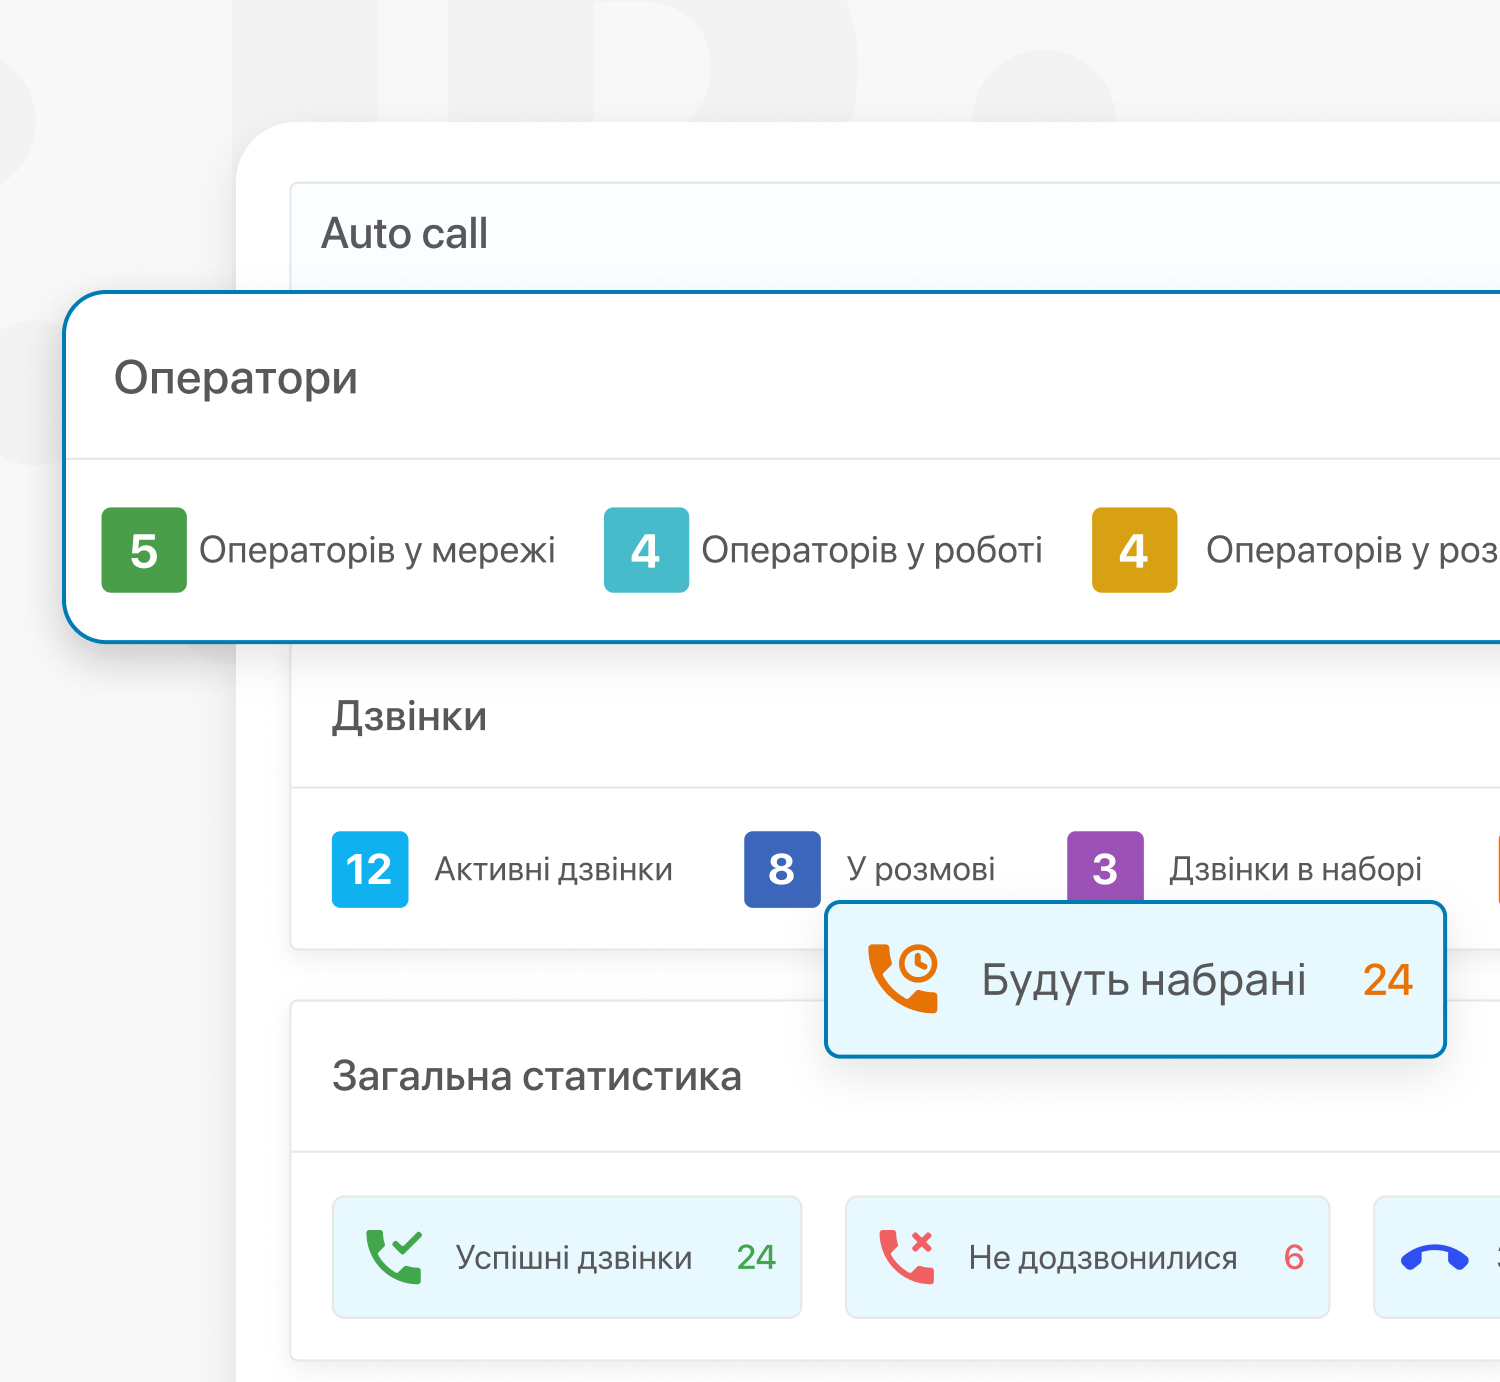Select the 'Дзвінки в наборі' label
Image resolution: width=1500 pixels, height=1382 pixels.
click(x=1295, y=869)
